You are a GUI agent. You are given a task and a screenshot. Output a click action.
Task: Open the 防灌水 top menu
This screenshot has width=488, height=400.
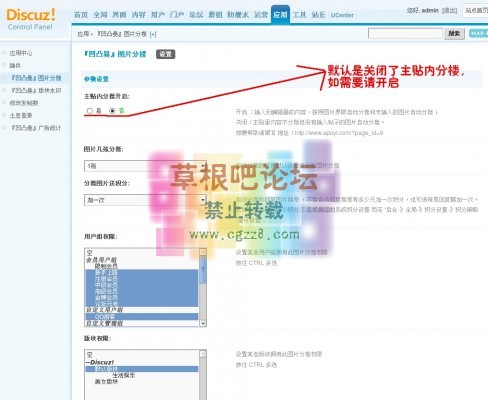pyautogui.click(x=238, y=15)
